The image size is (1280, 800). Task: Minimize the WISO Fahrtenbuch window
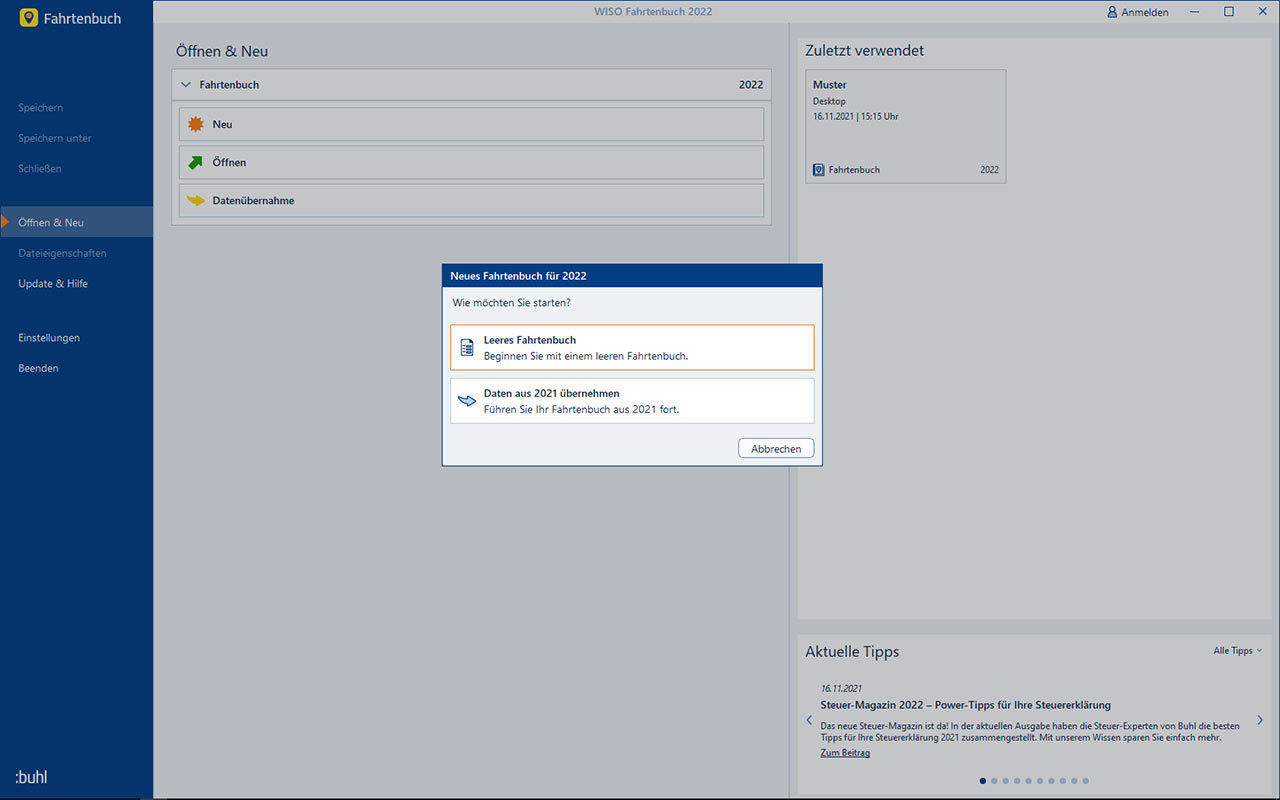[x=1197, y=12]
